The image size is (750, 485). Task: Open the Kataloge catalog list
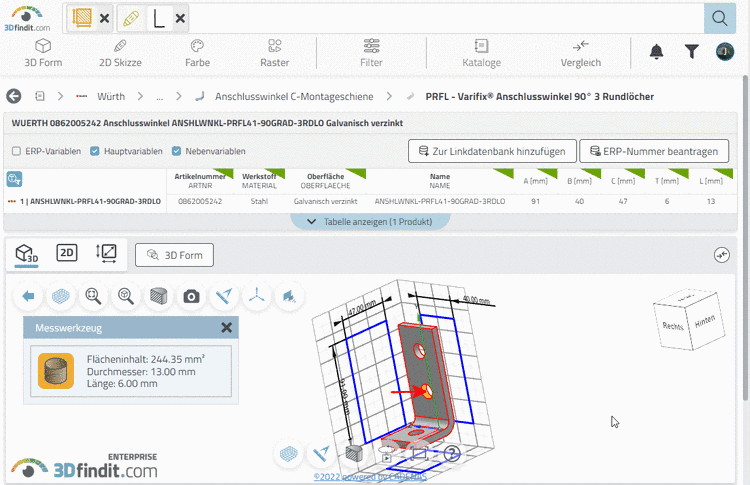click(x=481, y=53)
